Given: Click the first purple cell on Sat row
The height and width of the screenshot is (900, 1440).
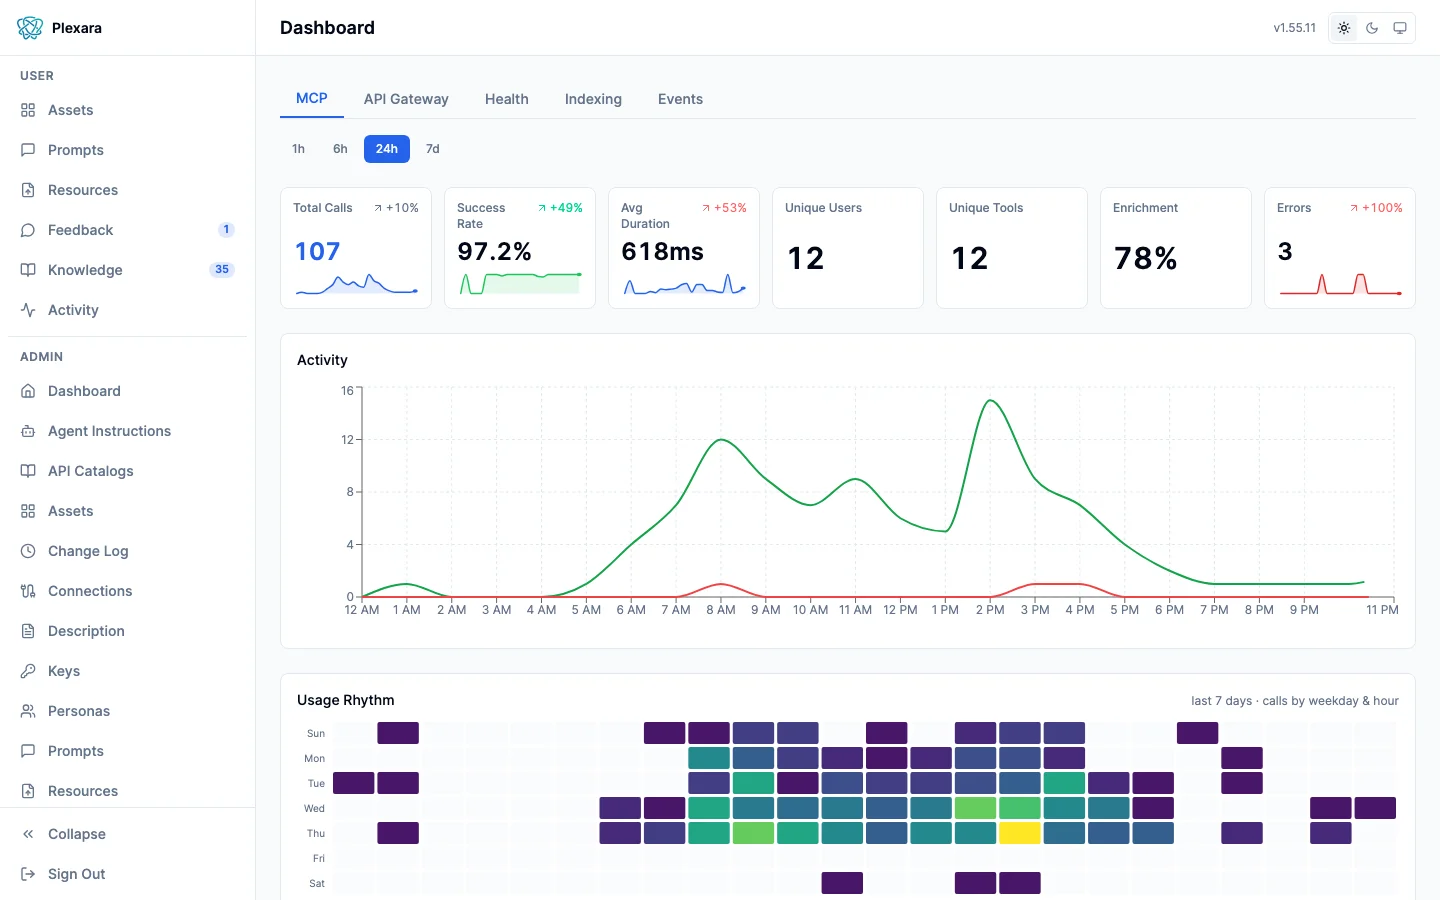Looking at the screenshot, I should pyautogui.click(x=842, y=883).
